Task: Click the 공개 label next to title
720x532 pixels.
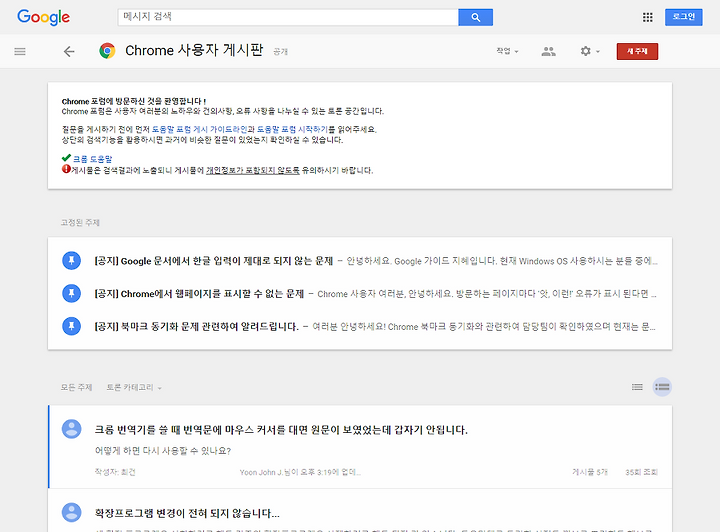Action: (280, 51)
